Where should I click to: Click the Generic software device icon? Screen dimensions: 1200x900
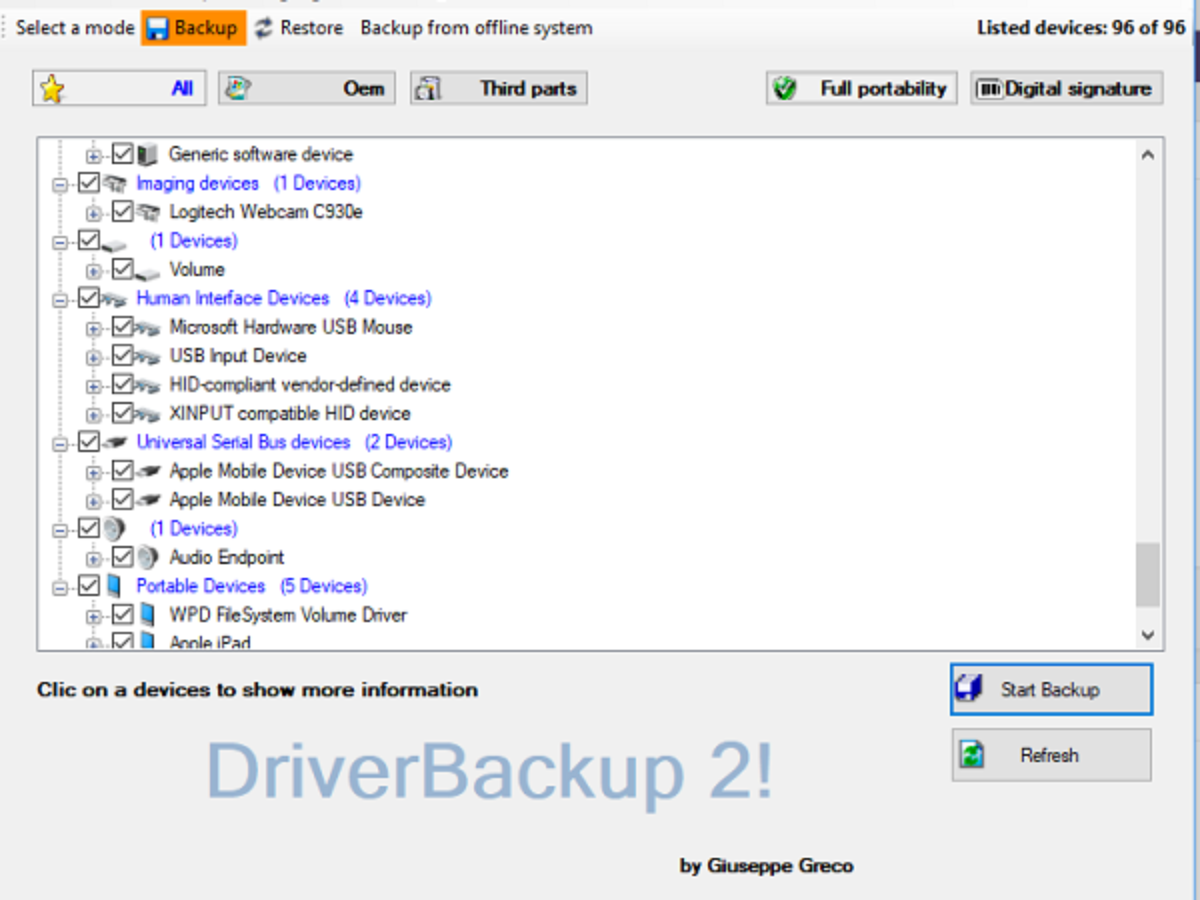coord(148,155)
